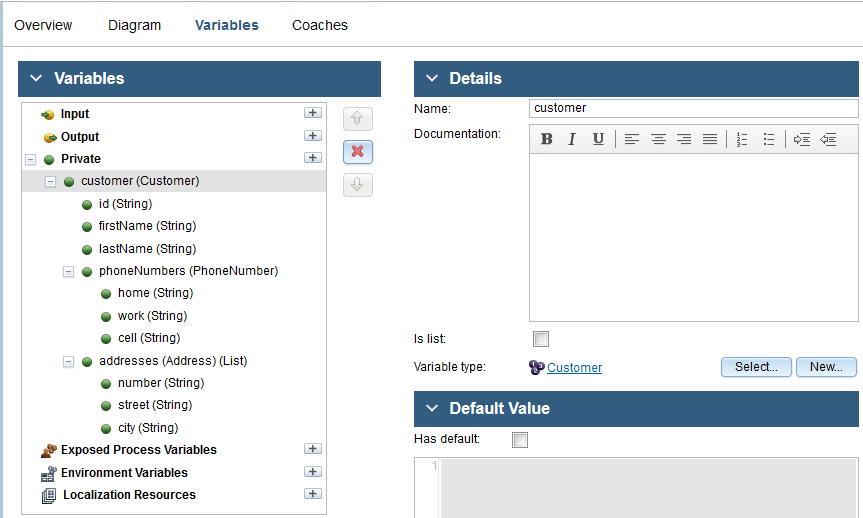Click the Exposed Process Variables icon
Image resolution: width=863 pixels, height=518 pixels.
pos(49,450)
